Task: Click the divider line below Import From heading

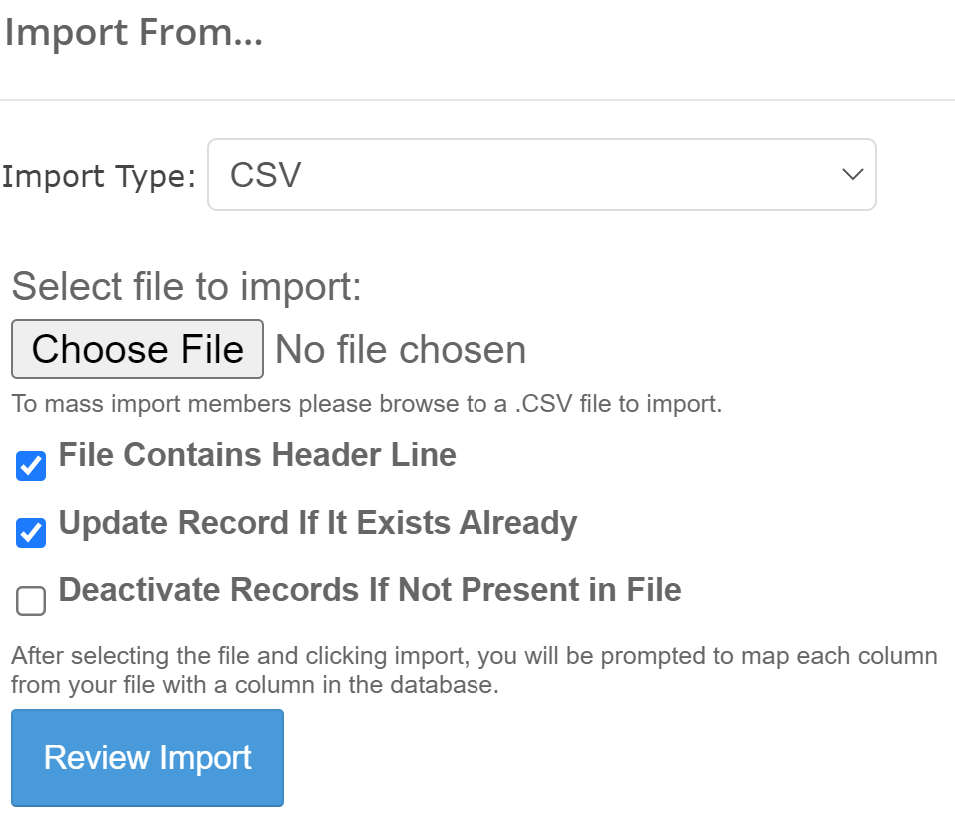Action: tap(477, 100)
